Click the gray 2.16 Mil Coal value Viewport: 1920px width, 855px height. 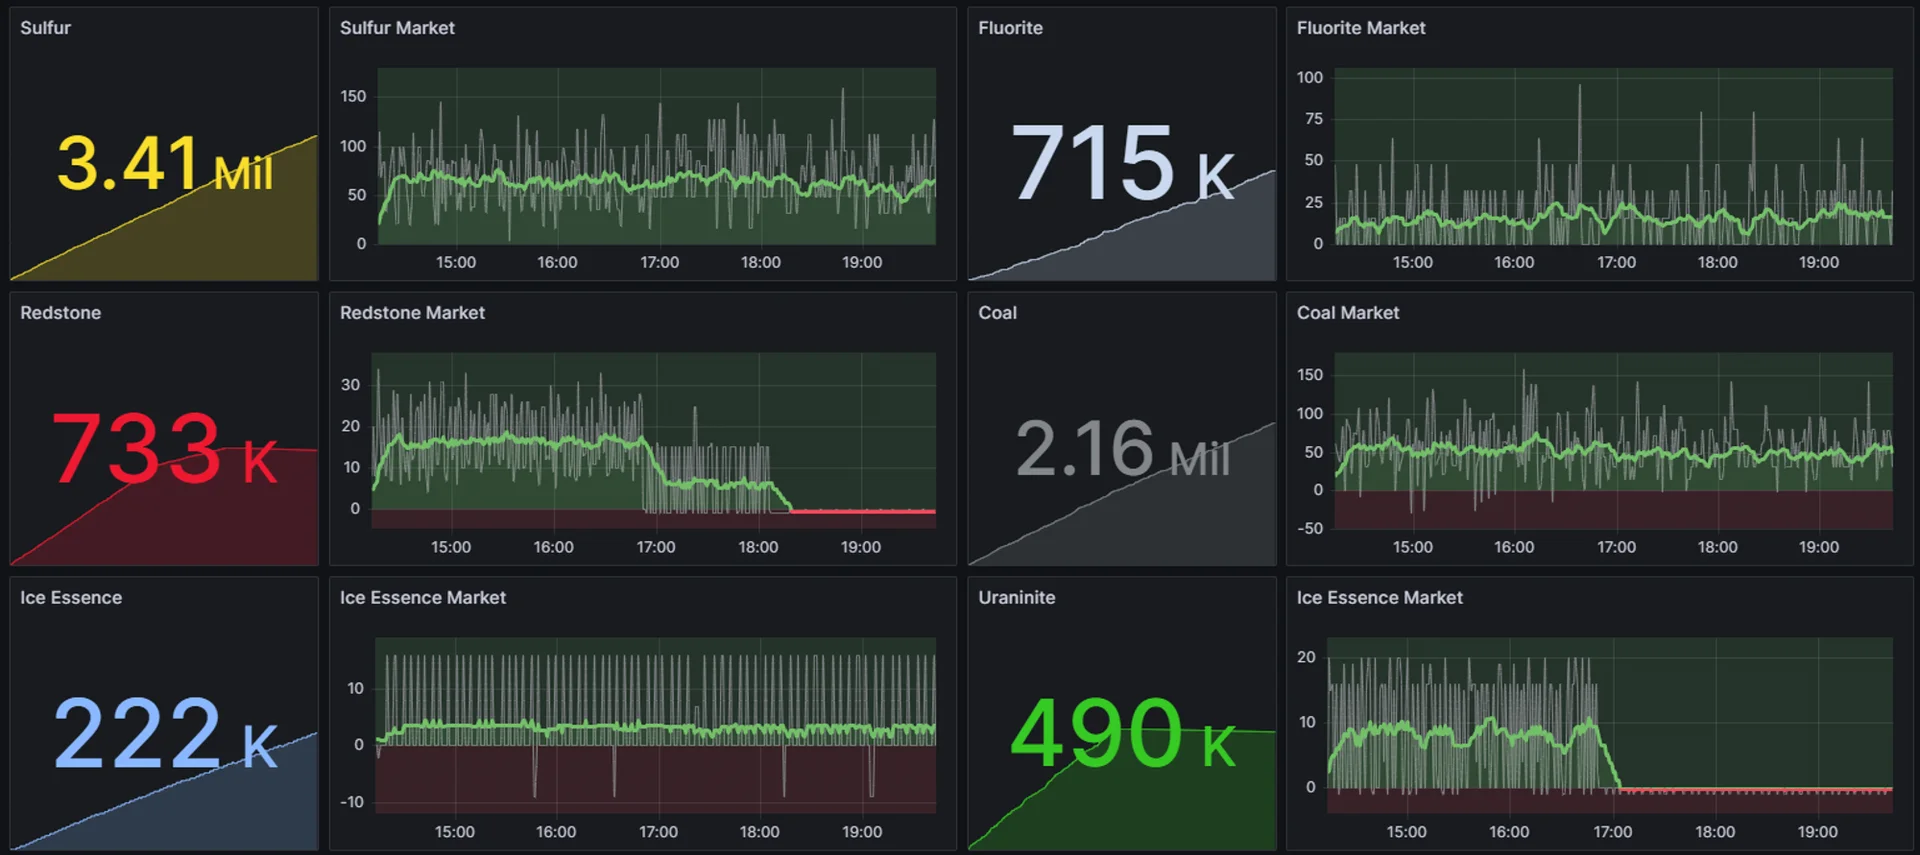click(x=1123, y=449)
